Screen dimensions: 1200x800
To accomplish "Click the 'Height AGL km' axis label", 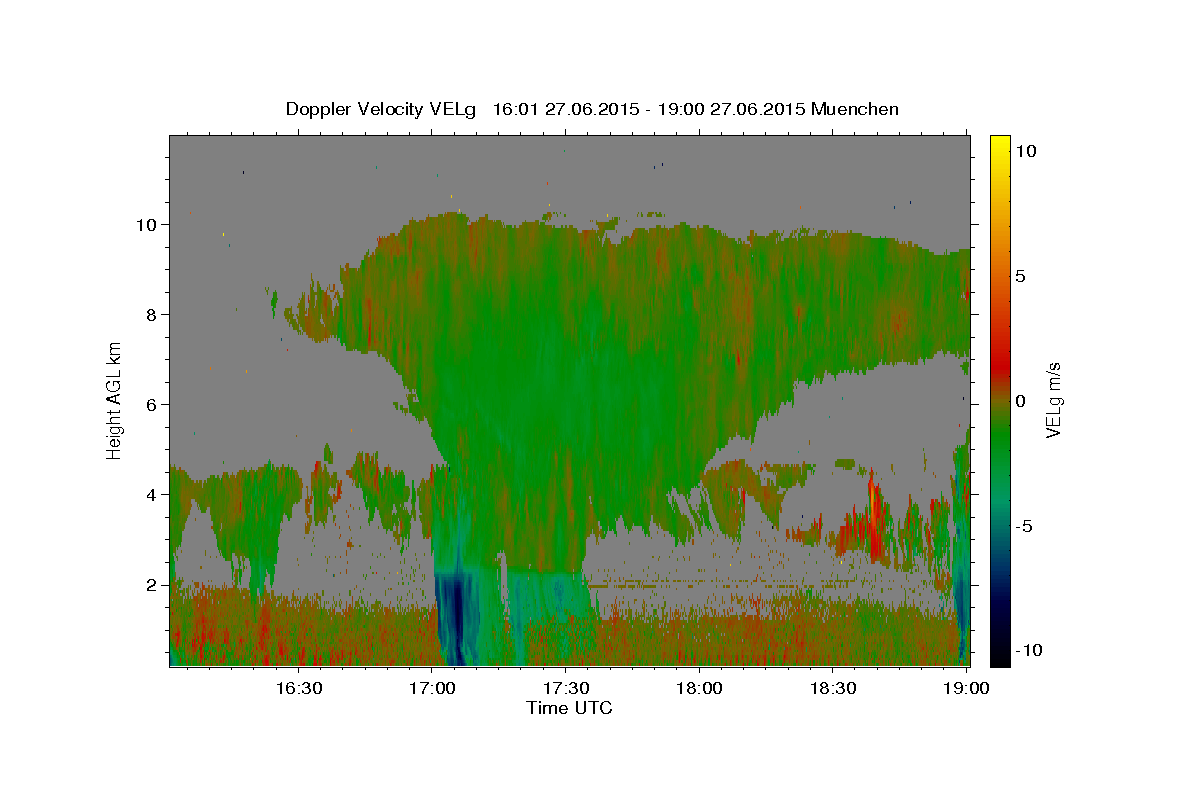I will pyautogui.click(x=114, y=399).
